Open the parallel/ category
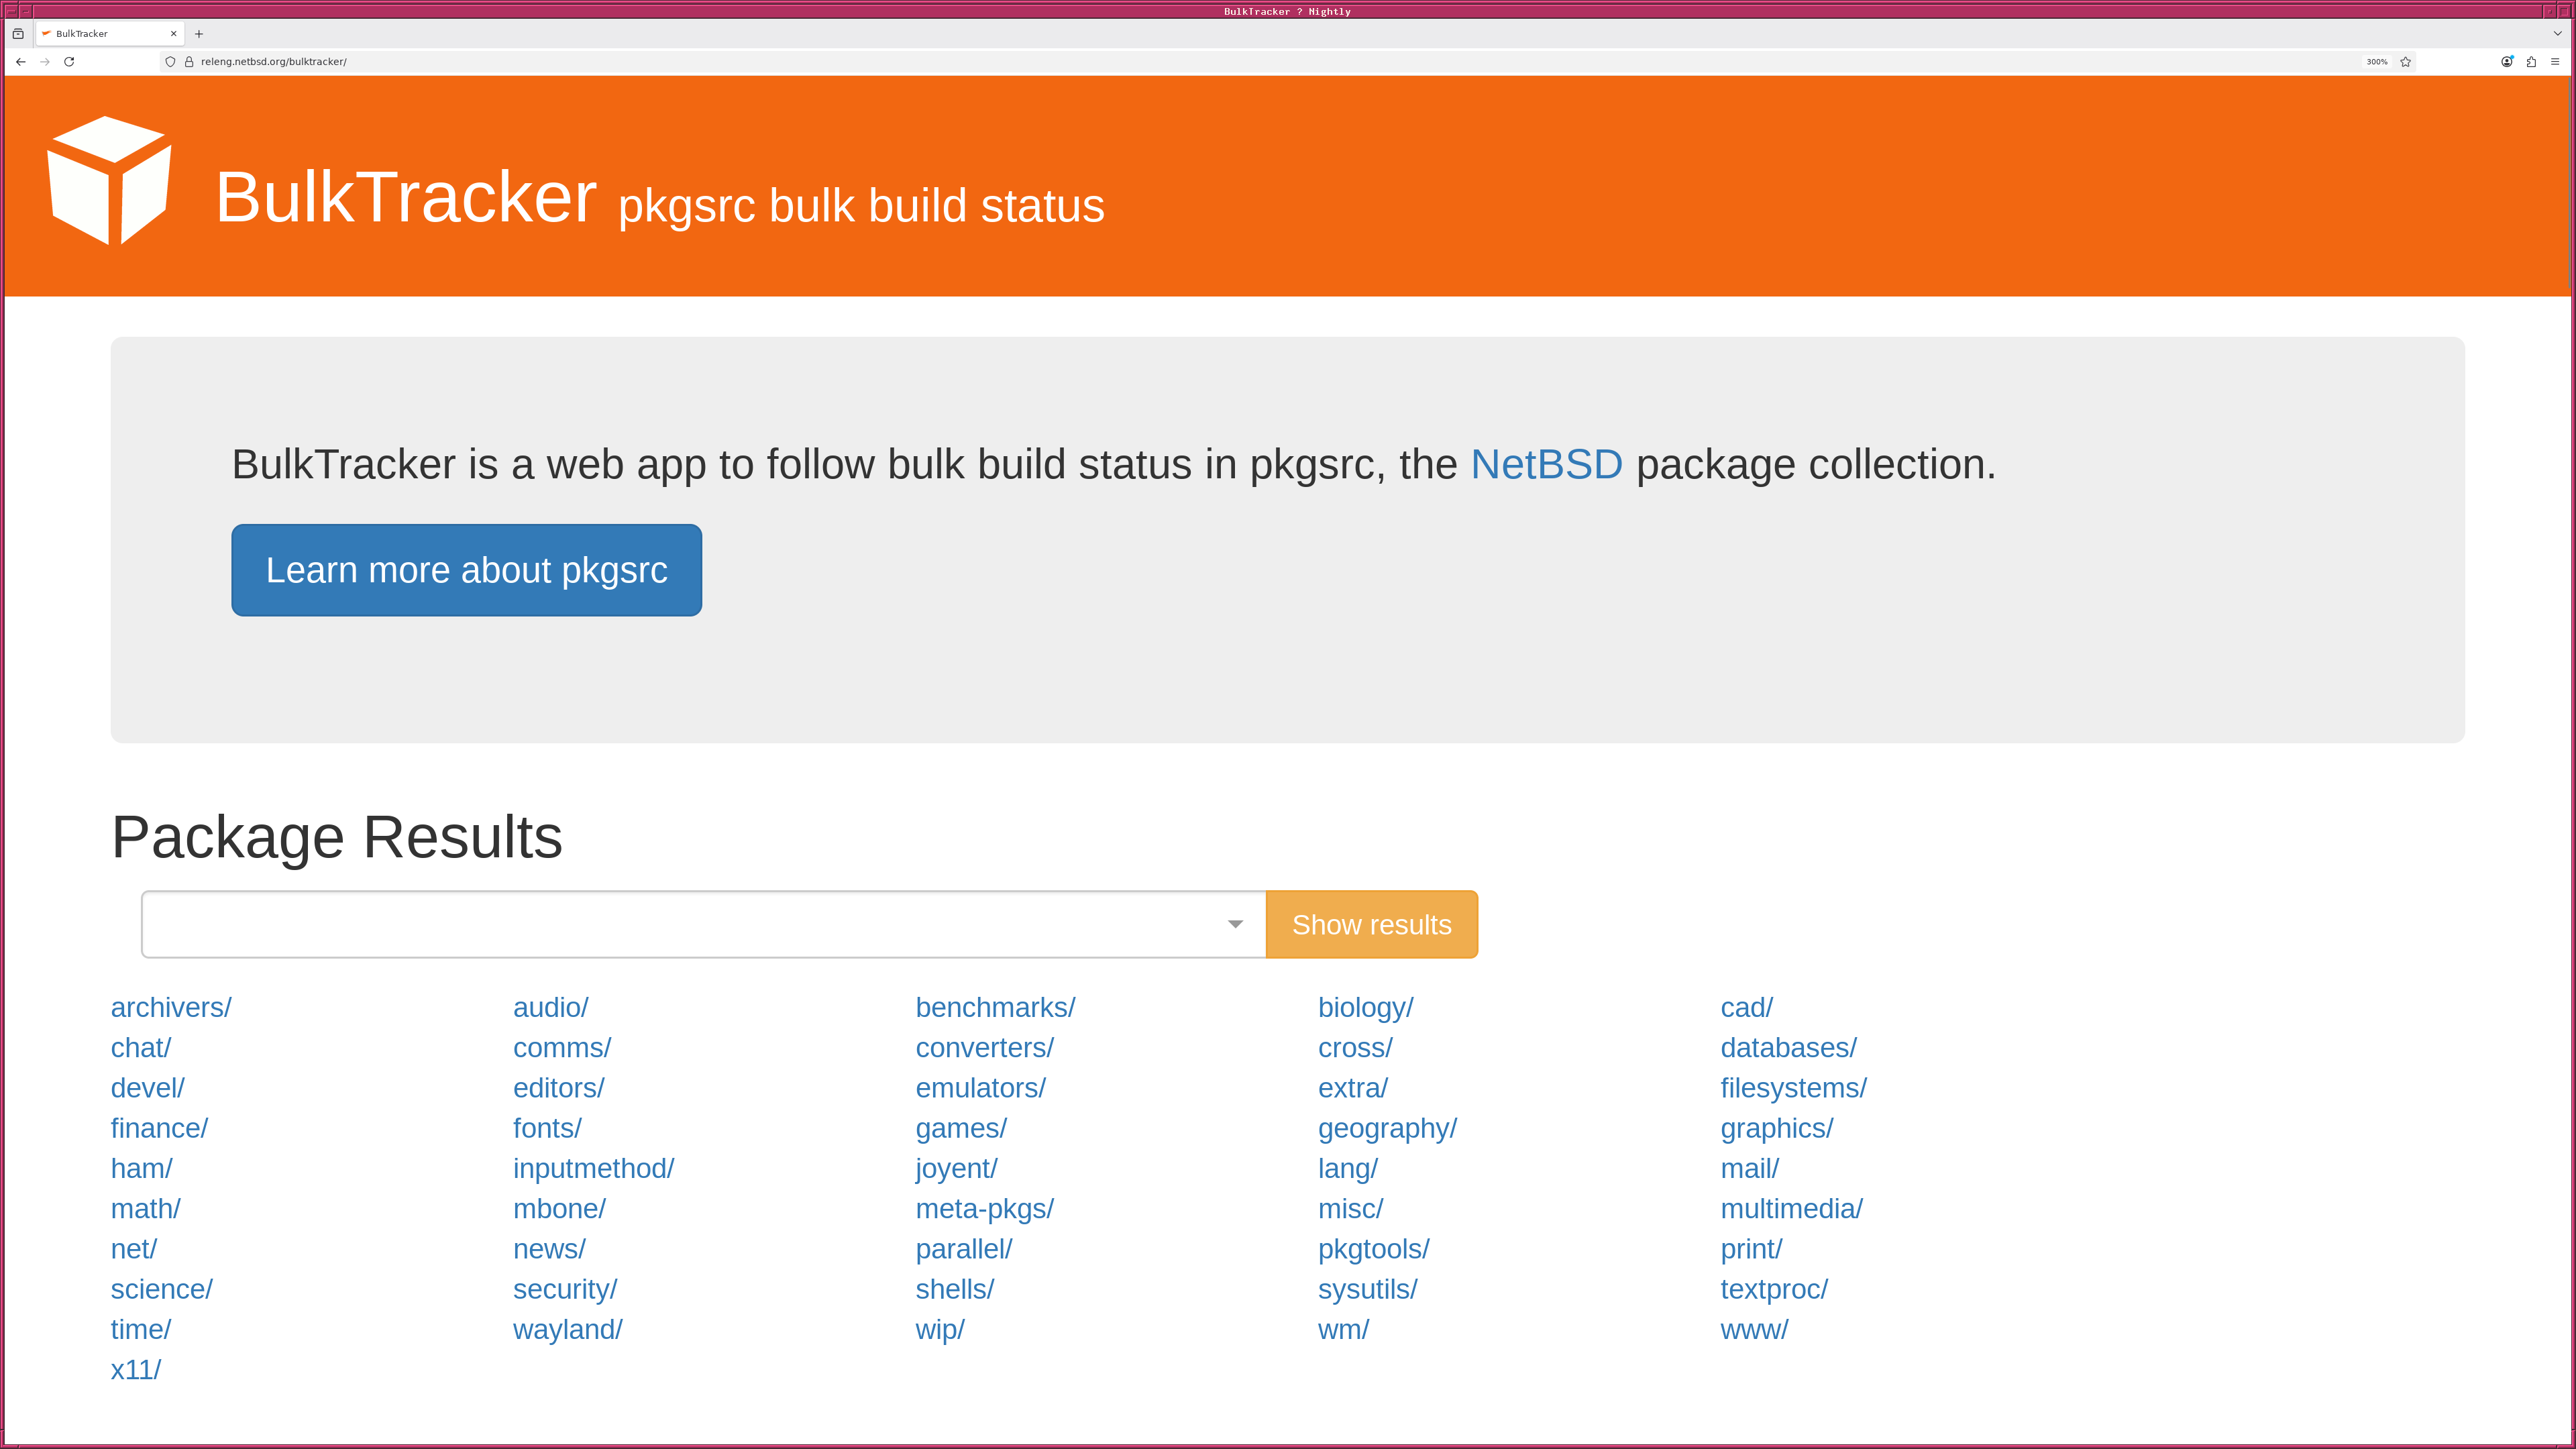 click(x=964, y=1250)
